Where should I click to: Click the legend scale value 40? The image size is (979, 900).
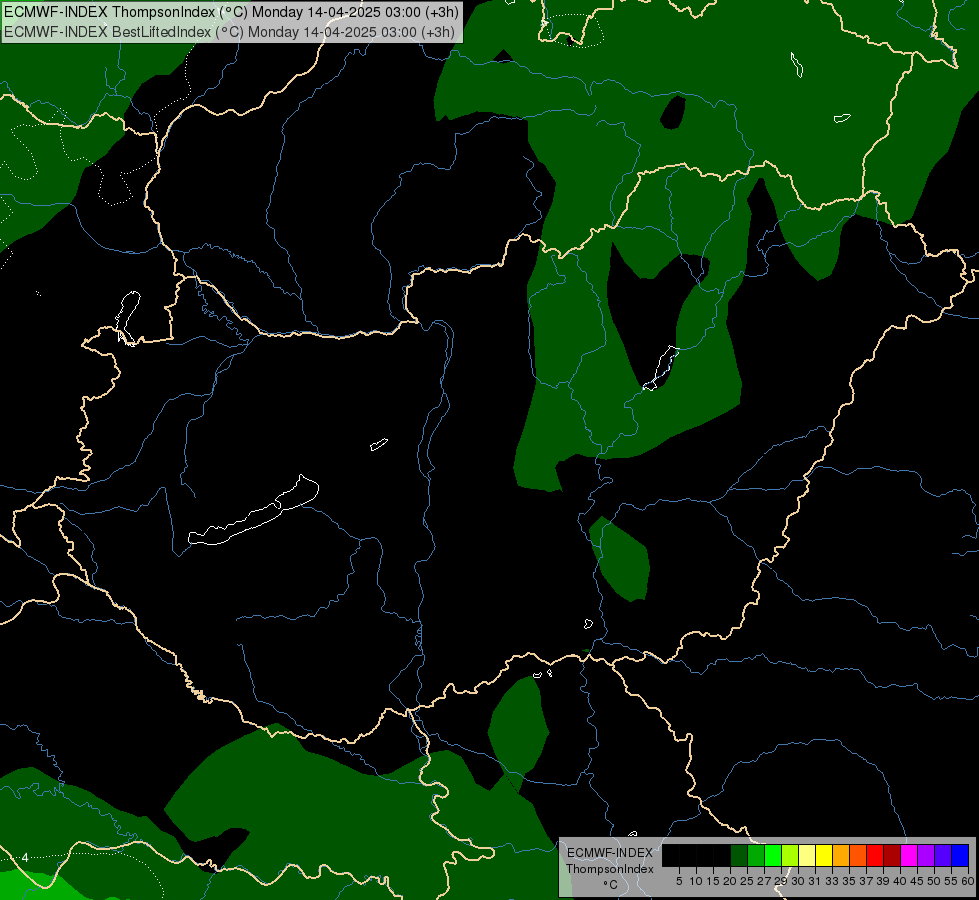click(900, 881)
